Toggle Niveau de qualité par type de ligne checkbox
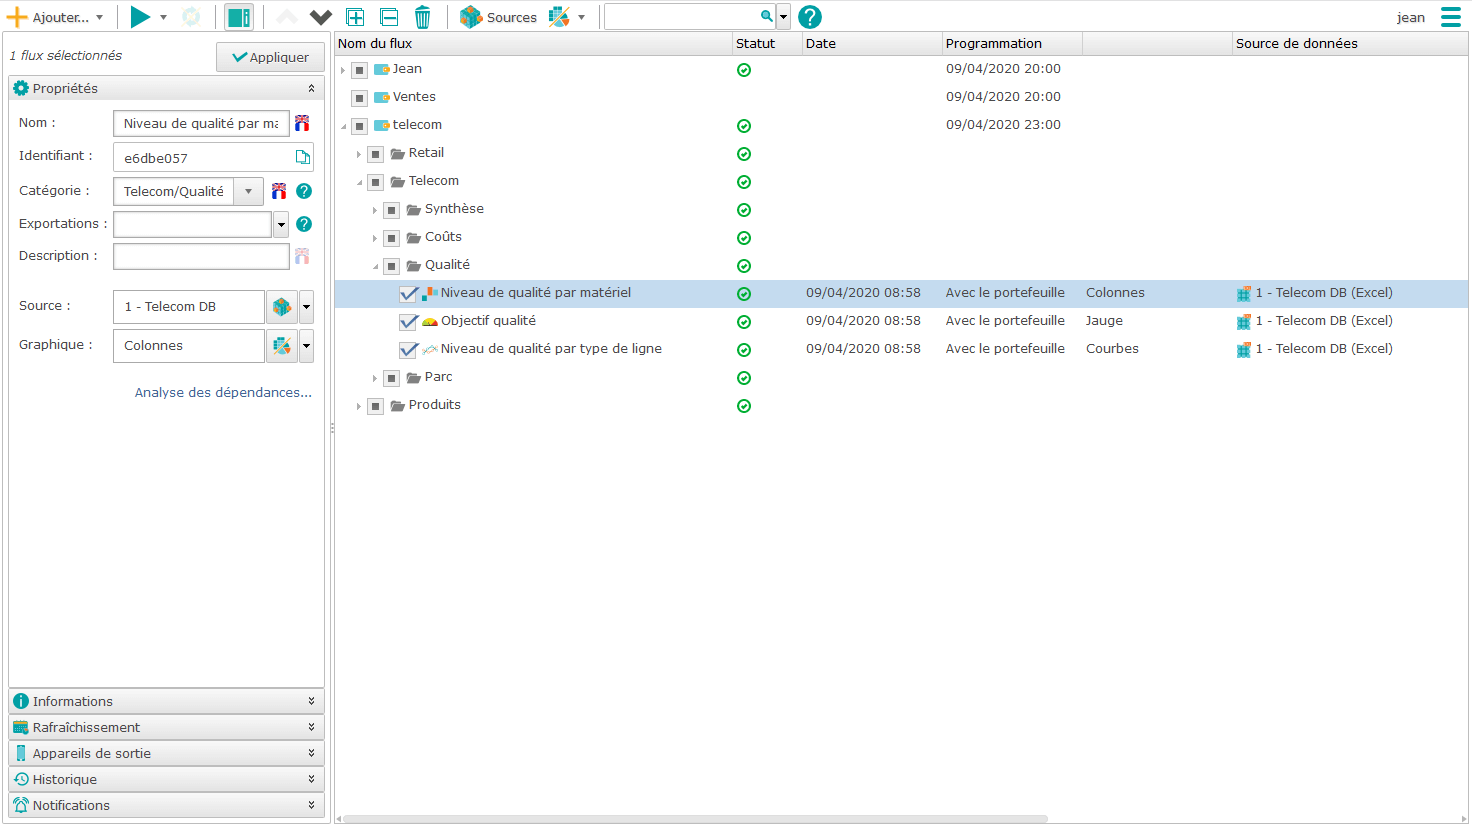The width and height of the screenshot is (1472, 825). click(408, 350)
